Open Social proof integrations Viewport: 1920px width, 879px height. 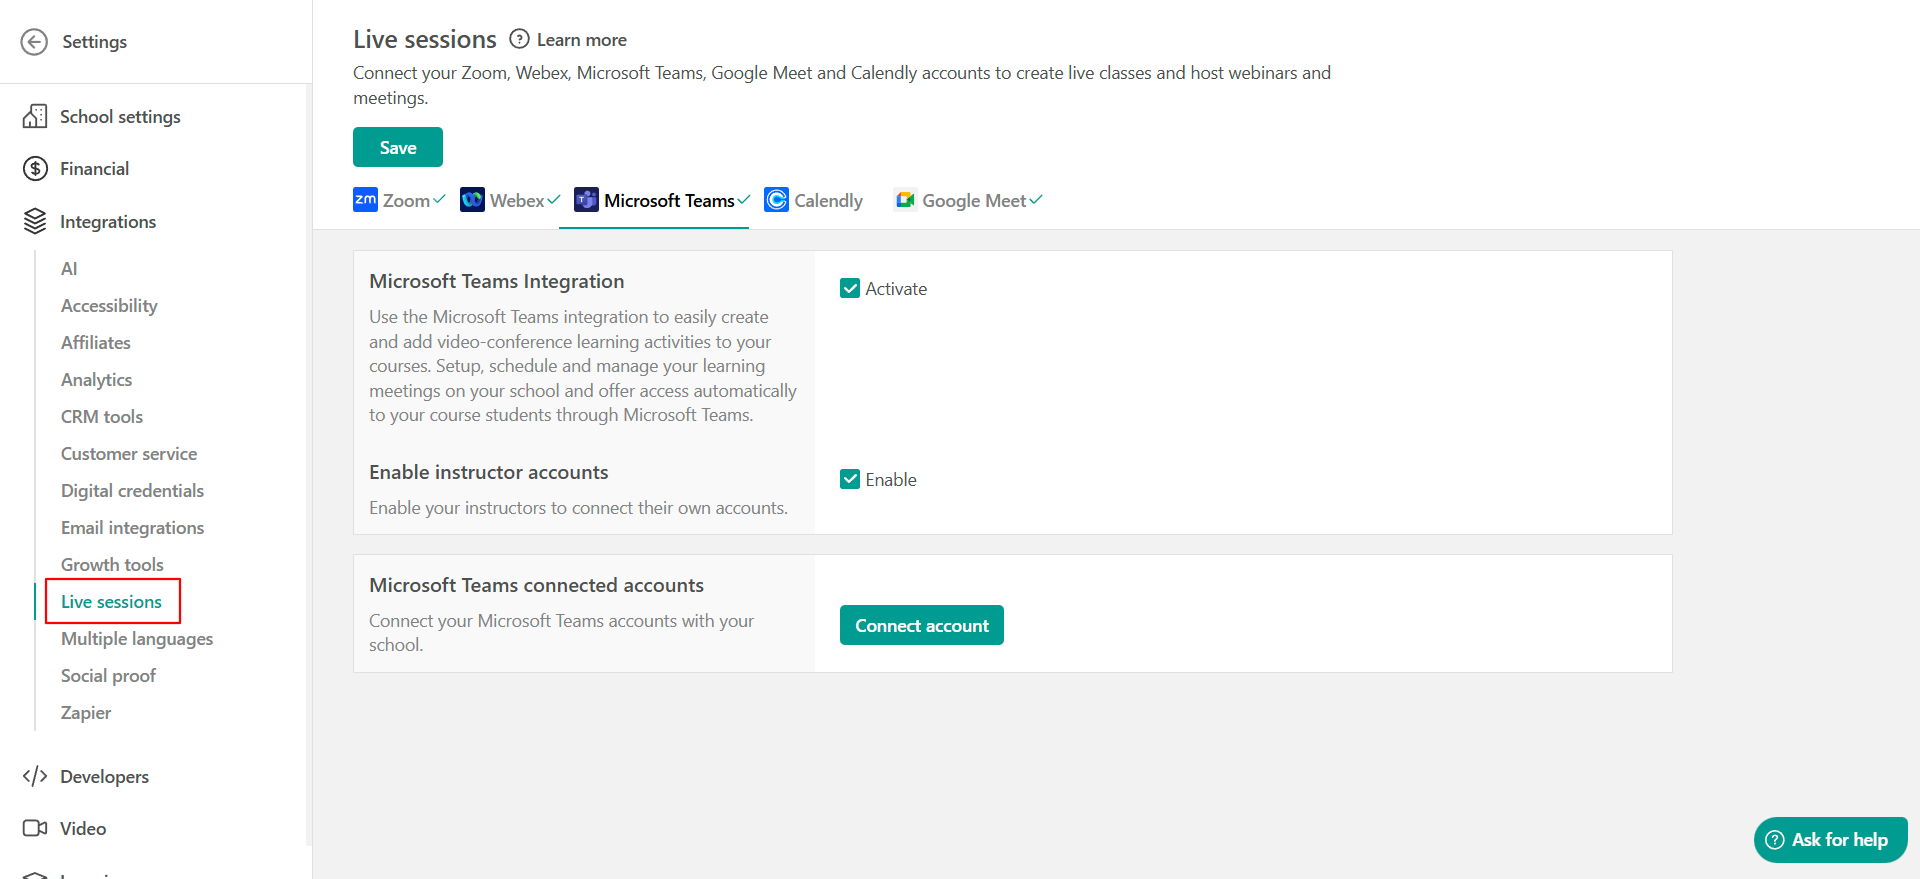coord(108,676)
